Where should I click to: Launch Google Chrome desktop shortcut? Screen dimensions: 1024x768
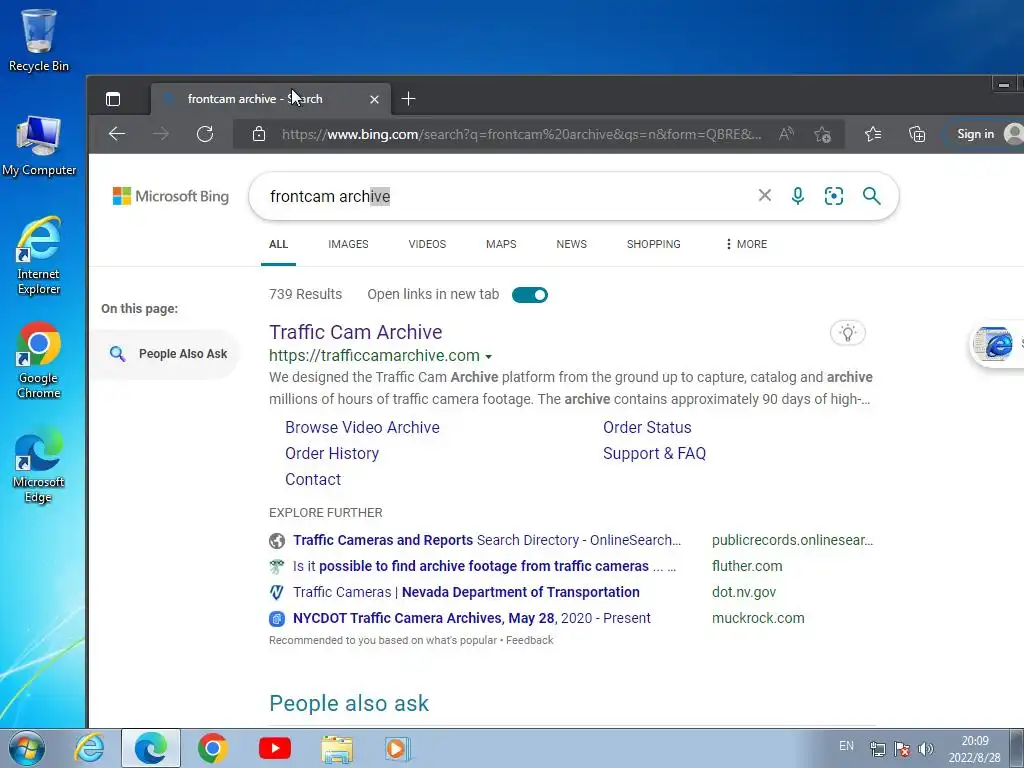[39, 360]
